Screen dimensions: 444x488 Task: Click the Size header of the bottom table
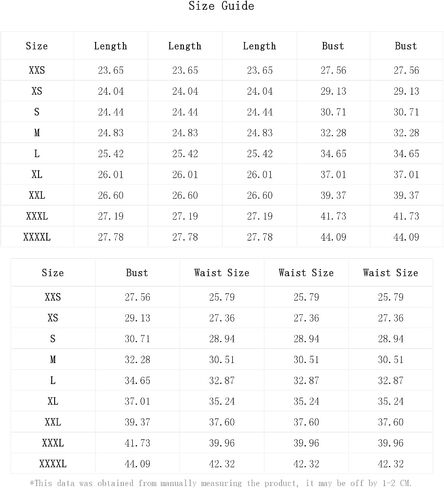point(53,273)
